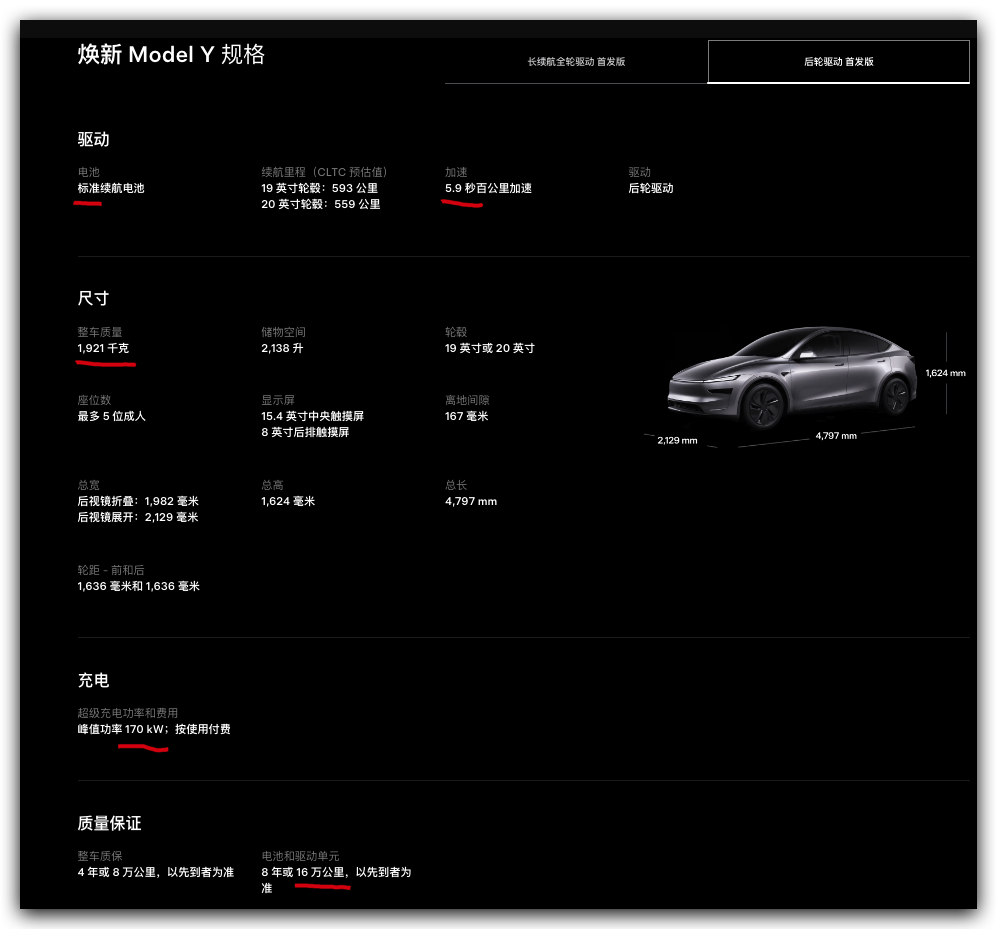Click 8 英寸后排触摸屏 display line
The image size is (997, 929).
[x=305, y=432]
